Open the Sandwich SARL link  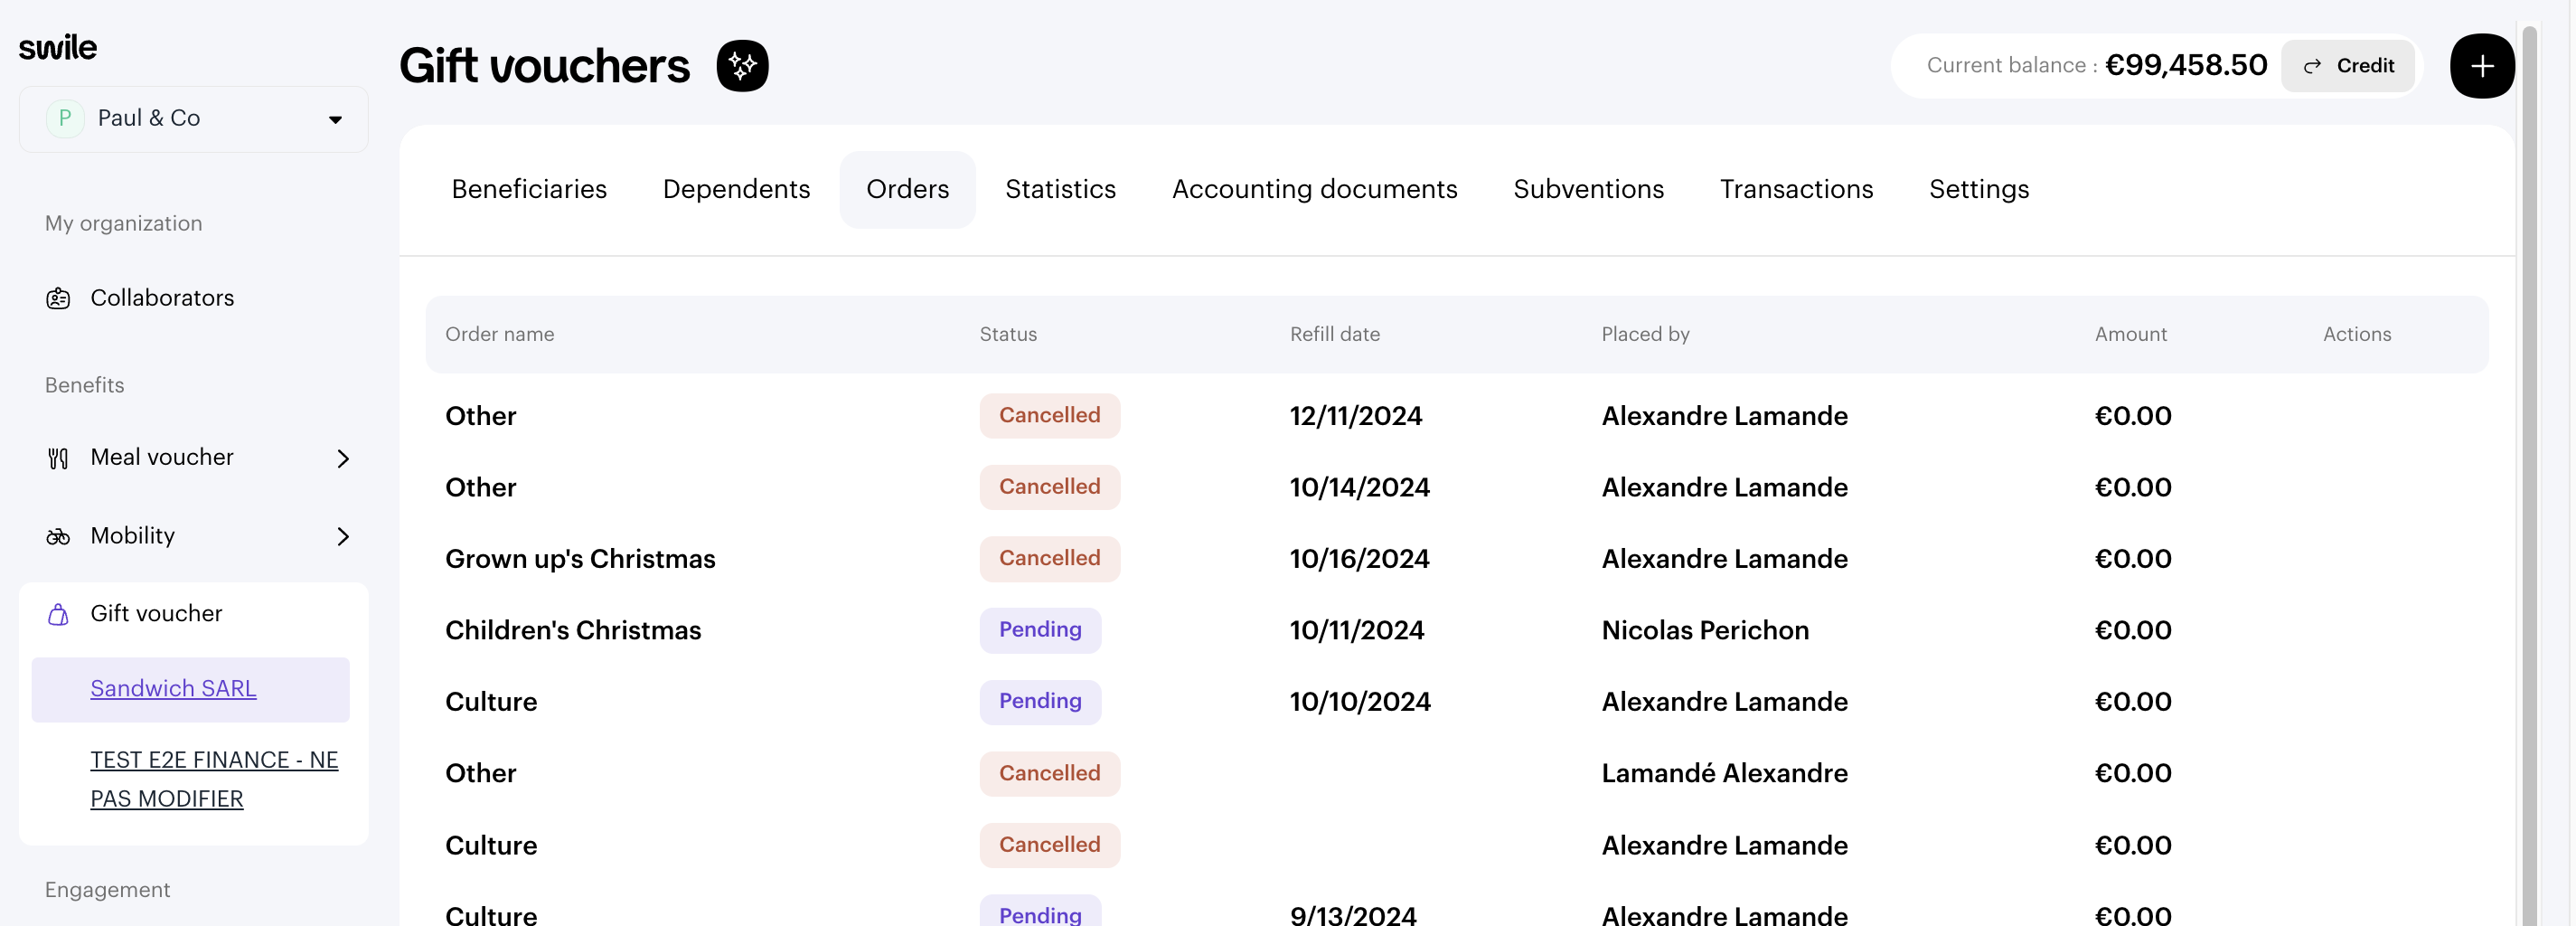coord(173,688)
